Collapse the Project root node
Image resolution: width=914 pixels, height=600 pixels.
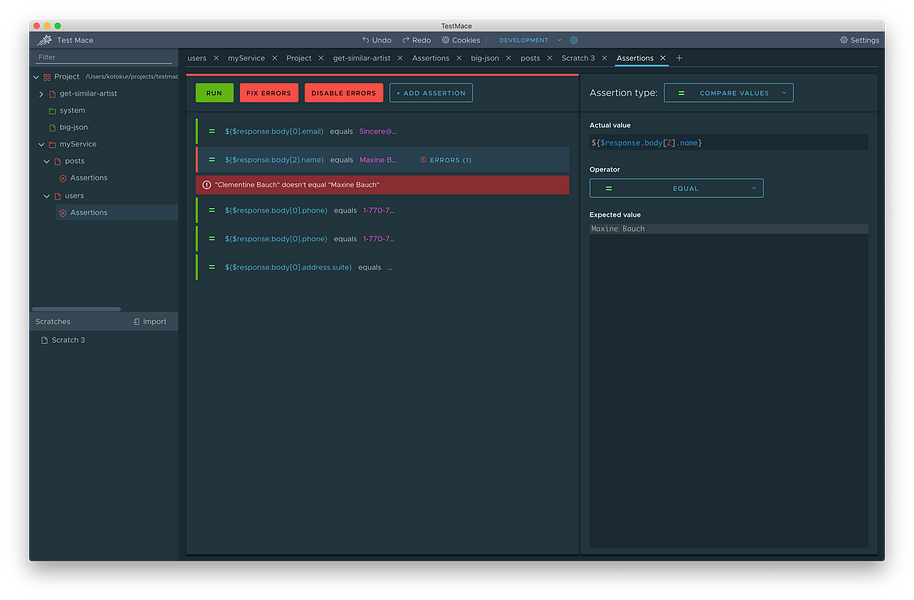coord(37,77)
